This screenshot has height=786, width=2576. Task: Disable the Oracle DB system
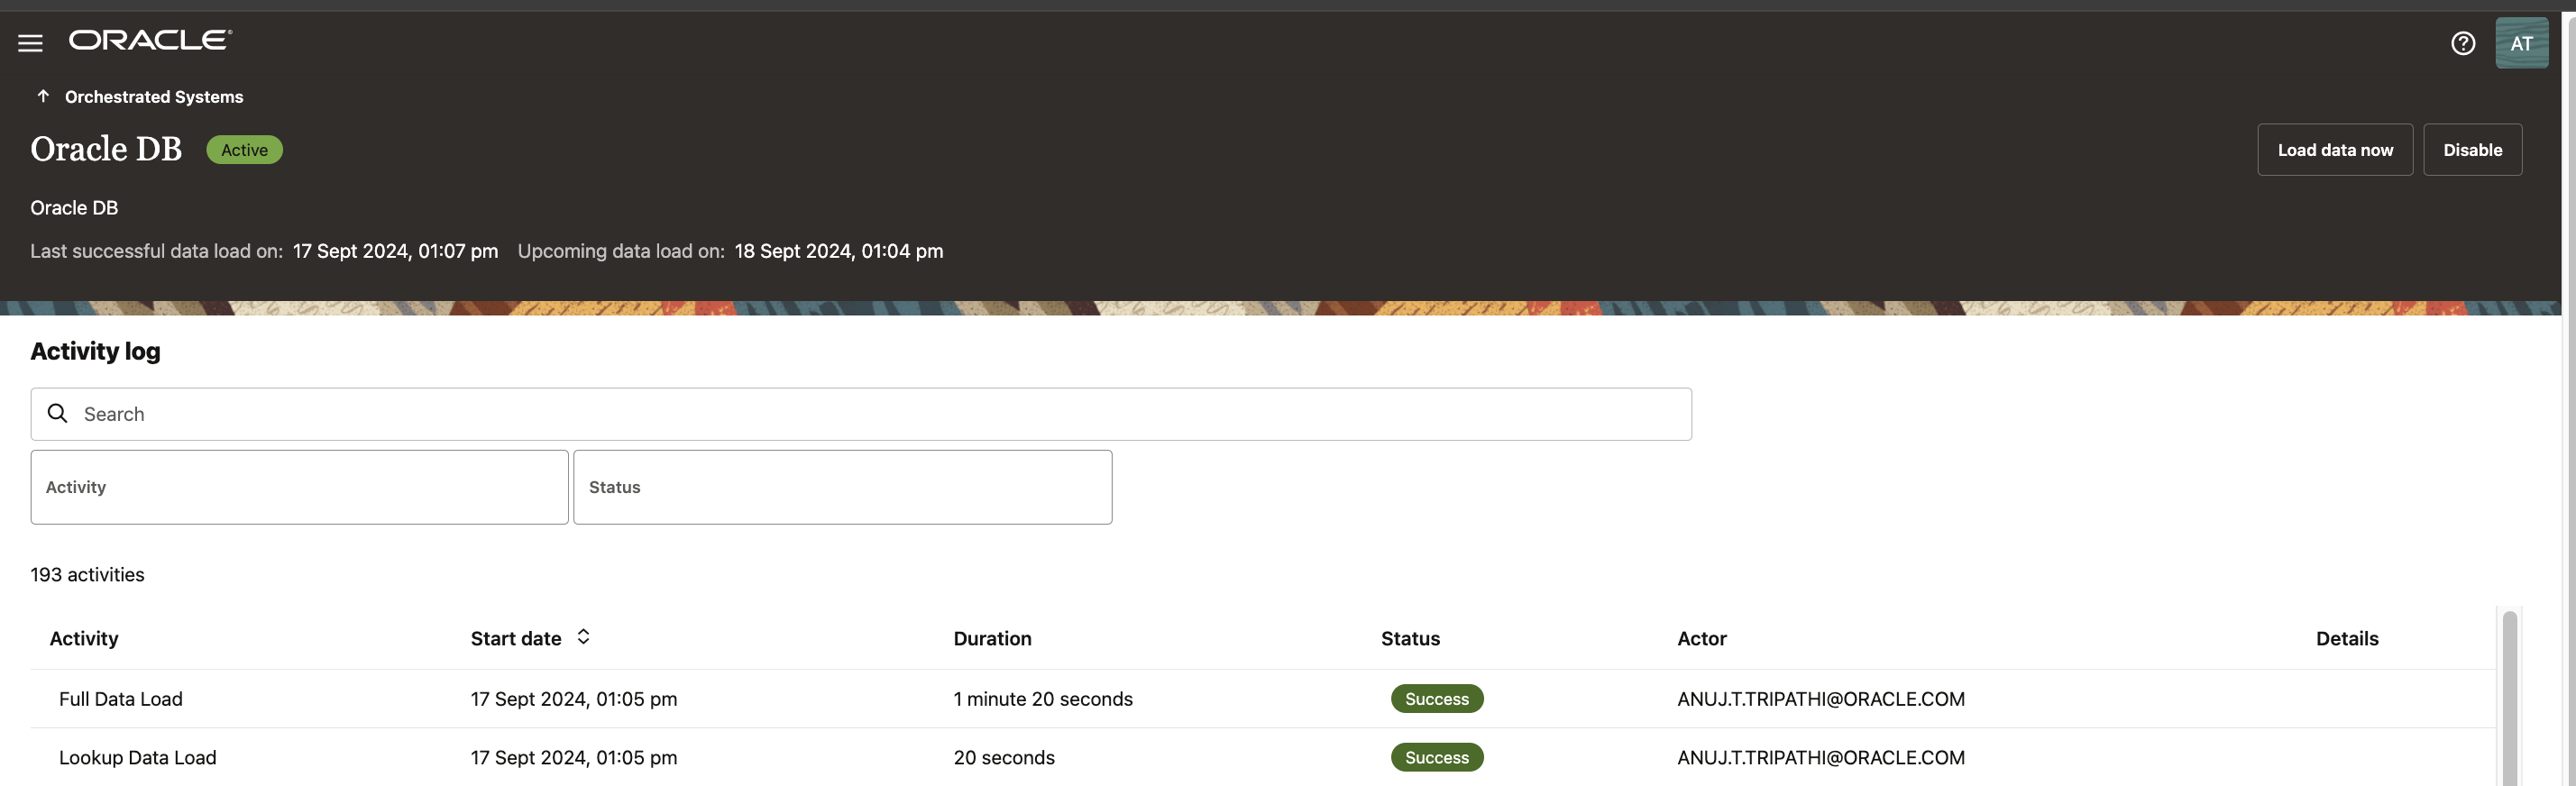[x=2472, y=150]
